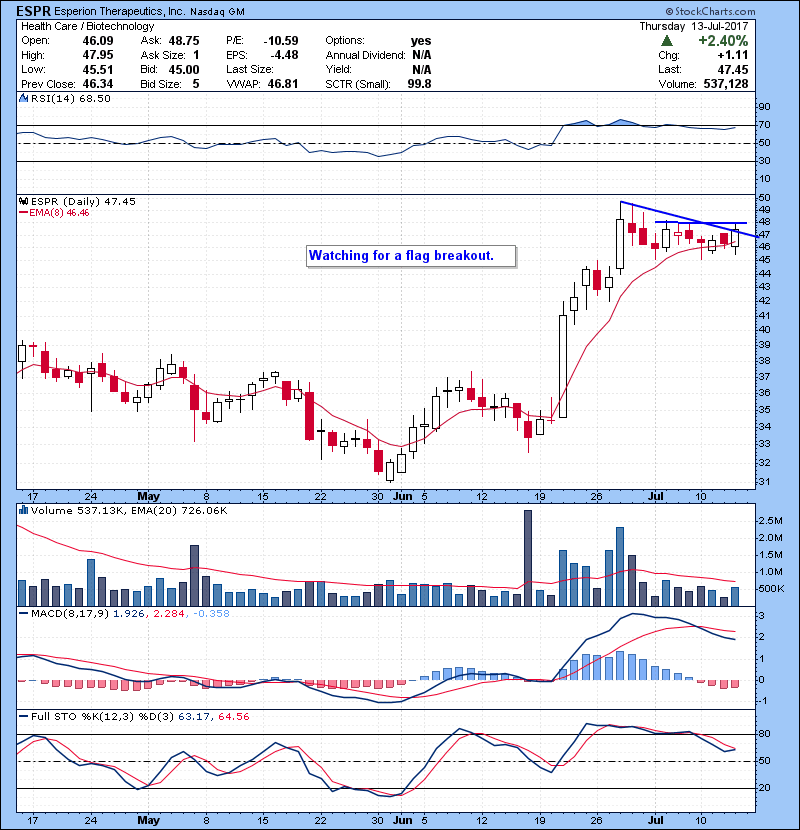The image size is (800, 830).
Task: Click the 'Nasdaq GM' exchange label
Action: click(x=218, y=12)
